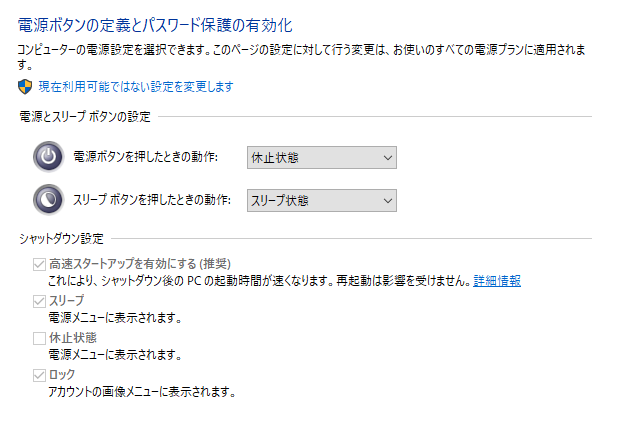This screenshot has height=435, width=625.
Task: Expand the 休止状態 power button dropdown
Action: [x=321, y=157]
